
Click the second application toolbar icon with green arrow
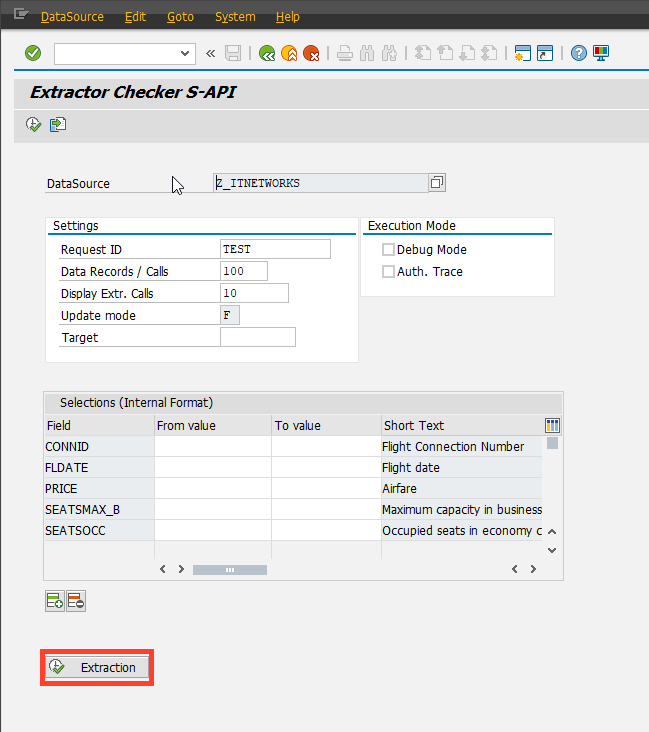click(x=58, y=125)
